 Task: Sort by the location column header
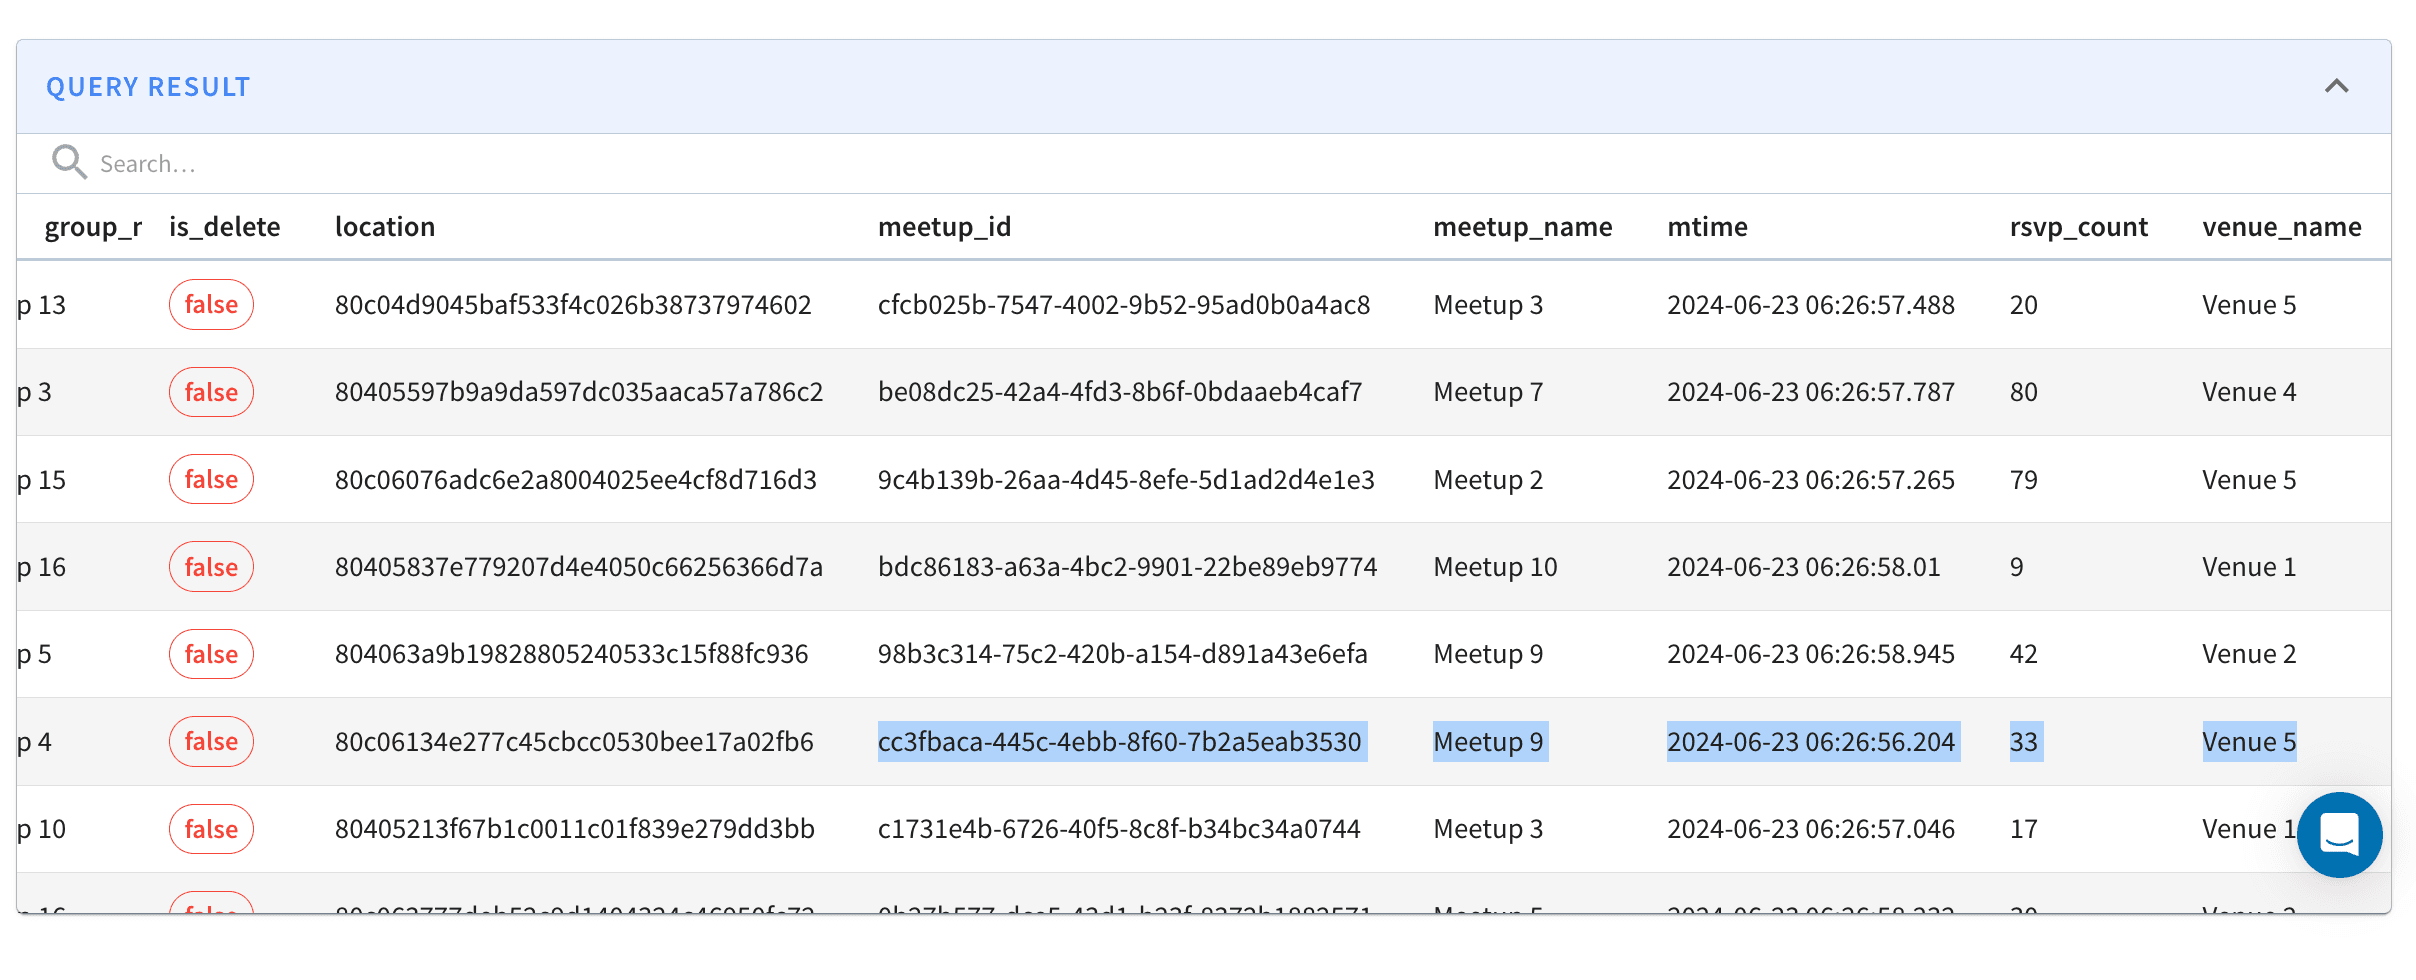[385, 227]
